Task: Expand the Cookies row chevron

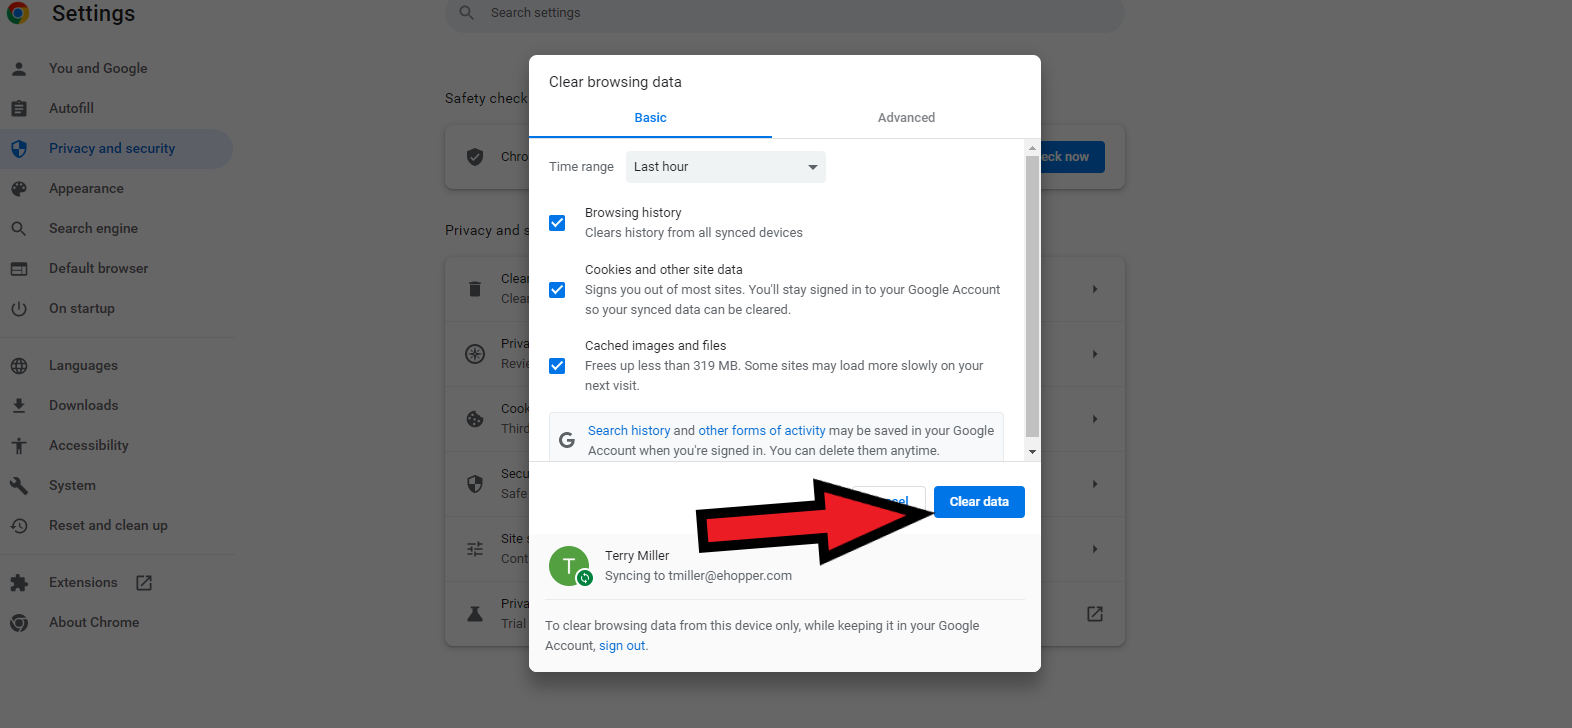Action: coord(1095,419)
